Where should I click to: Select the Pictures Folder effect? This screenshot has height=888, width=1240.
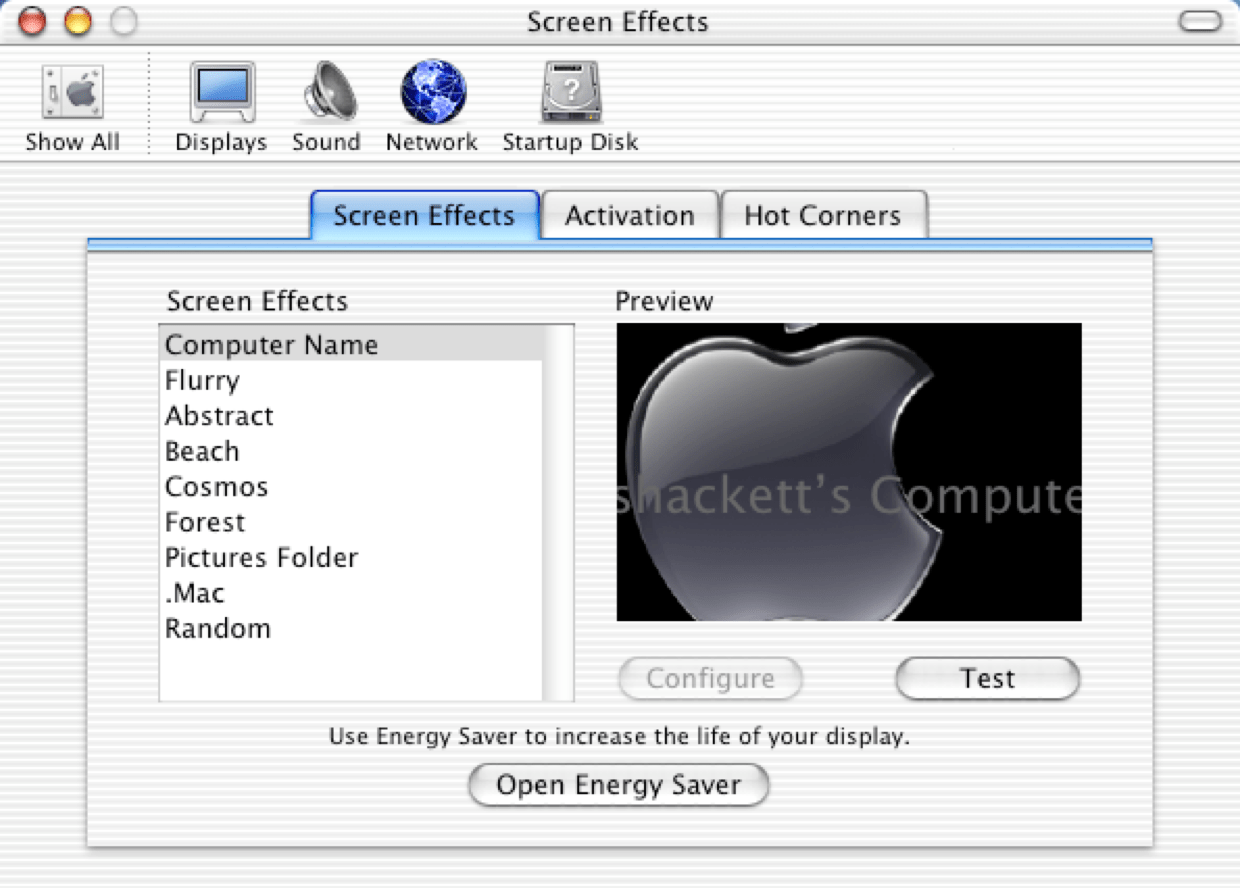(351, 558)
